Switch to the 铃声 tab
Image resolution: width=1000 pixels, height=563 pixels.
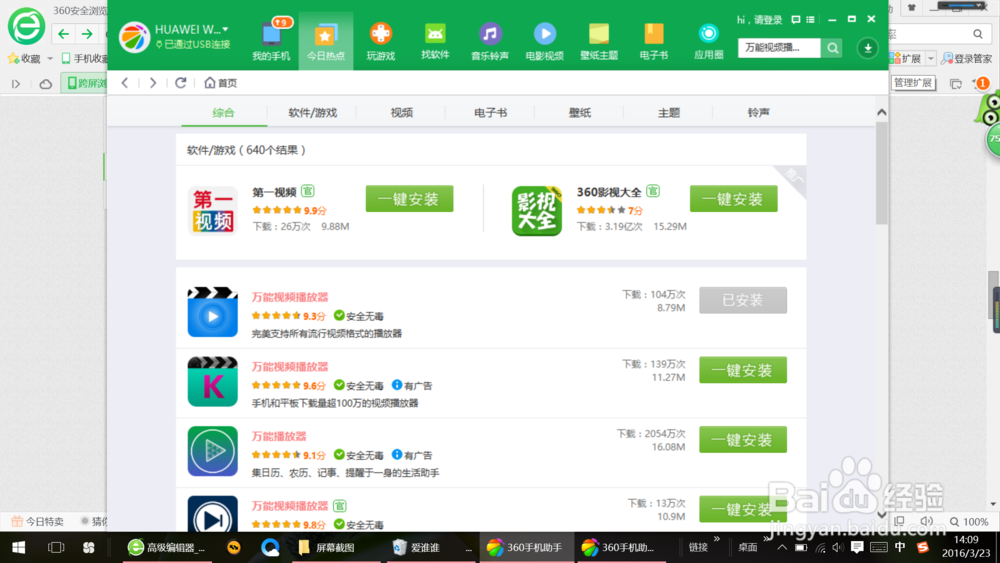758,113
